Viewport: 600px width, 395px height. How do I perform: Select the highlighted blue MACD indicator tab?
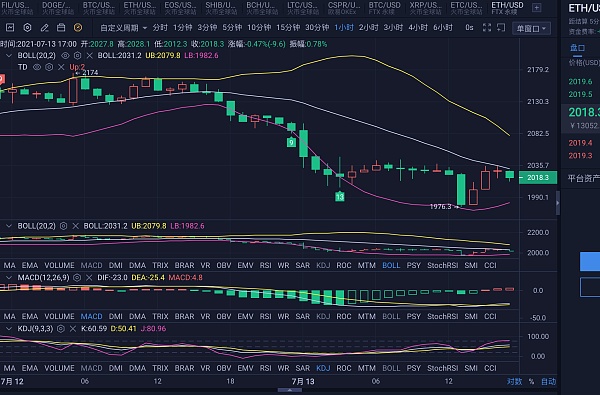click(91, 316)
